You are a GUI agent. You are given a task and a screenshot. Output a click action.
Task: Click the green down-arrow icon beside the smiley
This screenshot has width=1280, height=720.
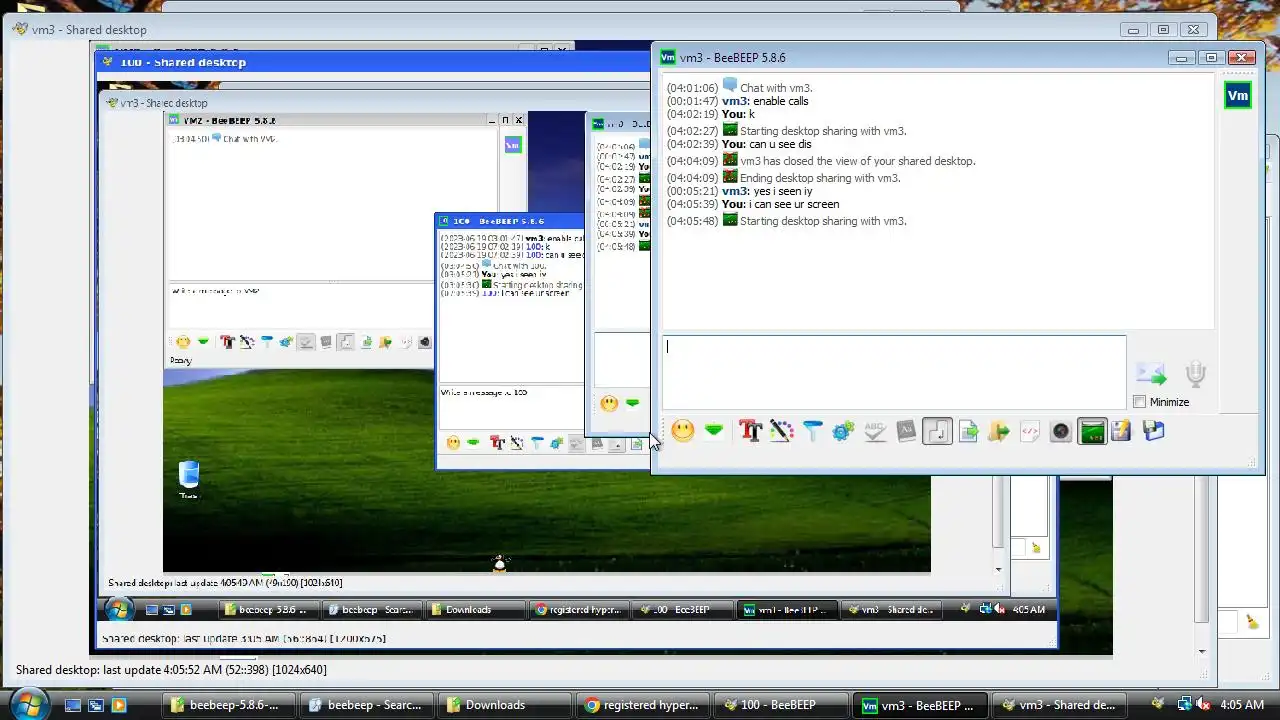(714, 431)
